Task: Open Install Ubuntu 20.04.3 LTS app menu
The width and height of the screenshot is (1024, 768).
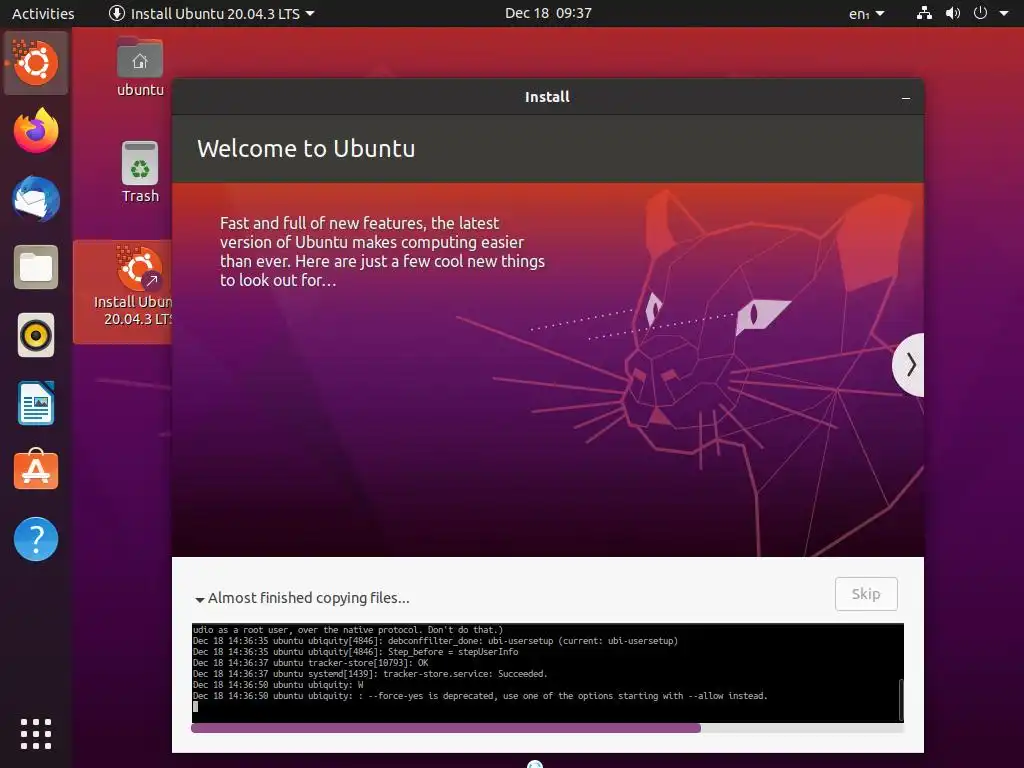Action: coord(211,13)
